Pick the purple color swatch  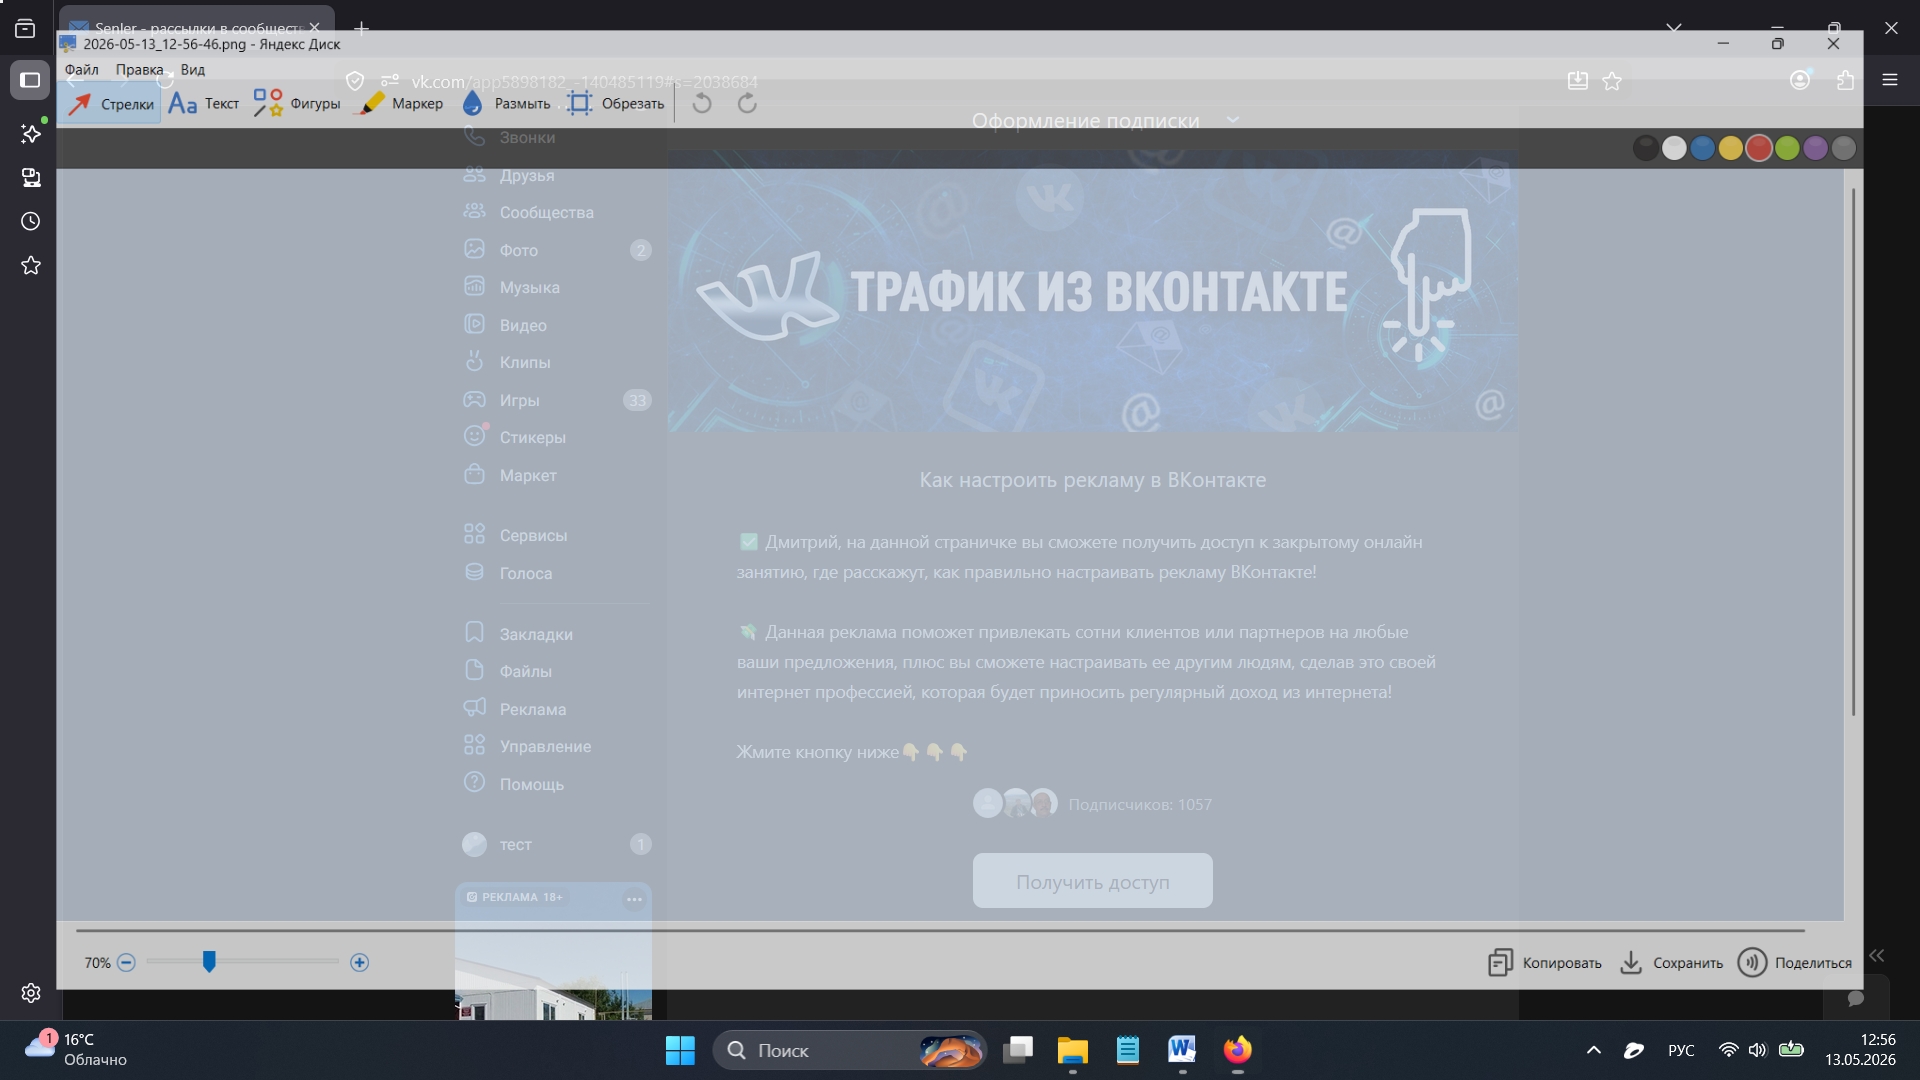(1815, 149)
